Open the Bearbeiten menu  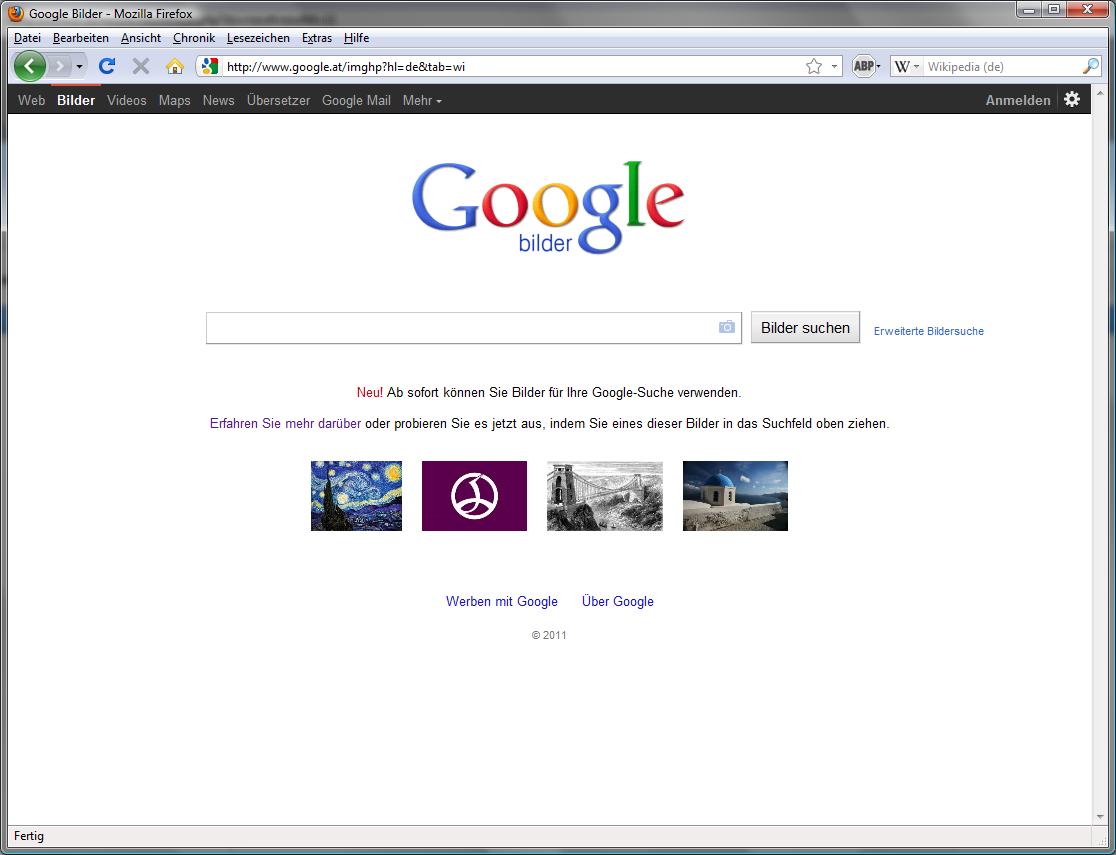tap(80, 38)
